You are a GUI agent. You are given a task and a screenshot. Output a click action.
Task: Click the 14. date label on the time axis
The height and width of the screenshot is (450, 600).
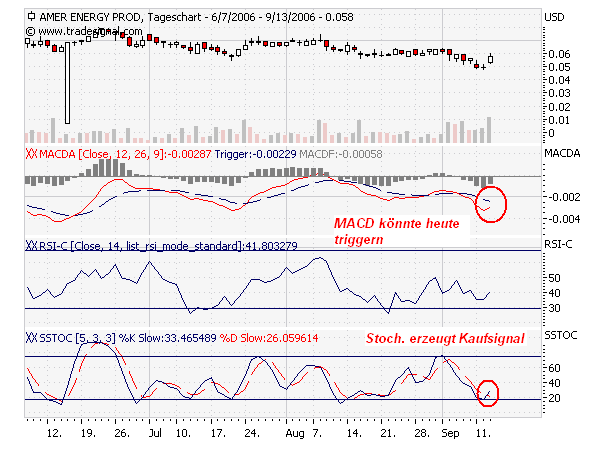tap(354, 433)
